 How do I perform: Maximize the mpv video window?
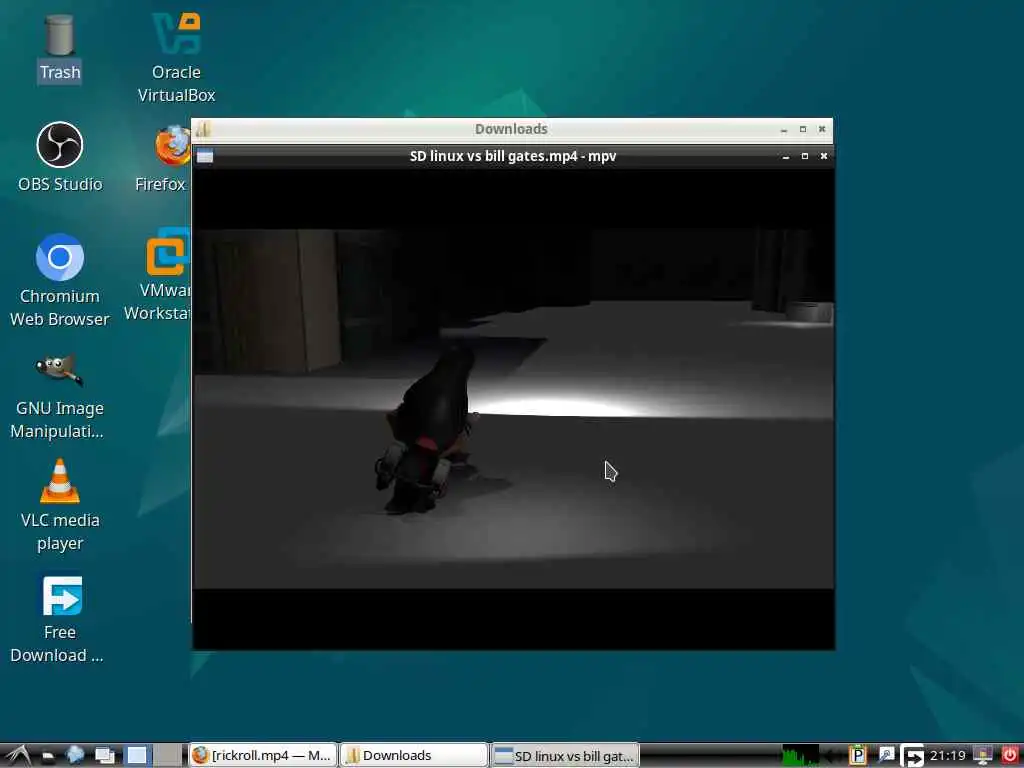(805, 157)
